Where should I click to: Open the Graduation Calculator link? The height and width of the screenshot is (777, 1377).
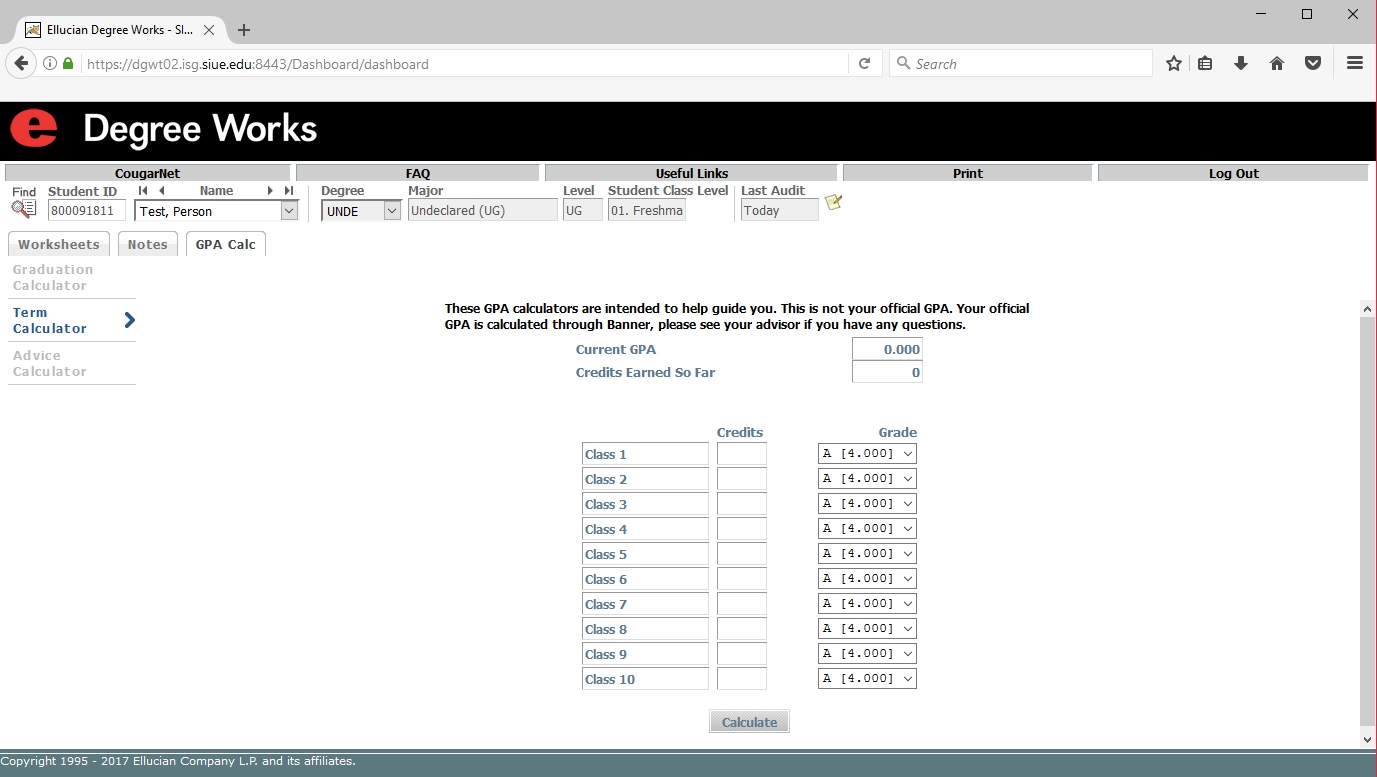click(x=53, y=278)
